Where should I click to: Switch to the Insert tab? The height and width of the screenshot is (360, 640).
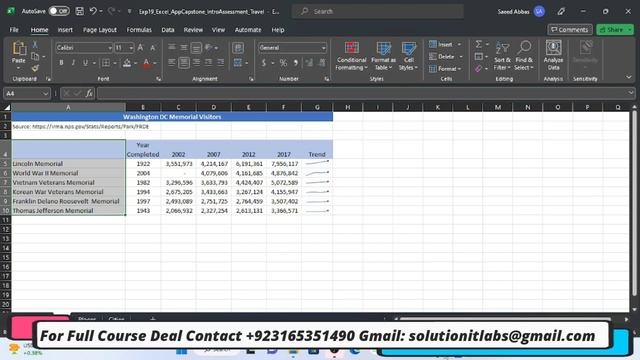[x=65, y=30]
